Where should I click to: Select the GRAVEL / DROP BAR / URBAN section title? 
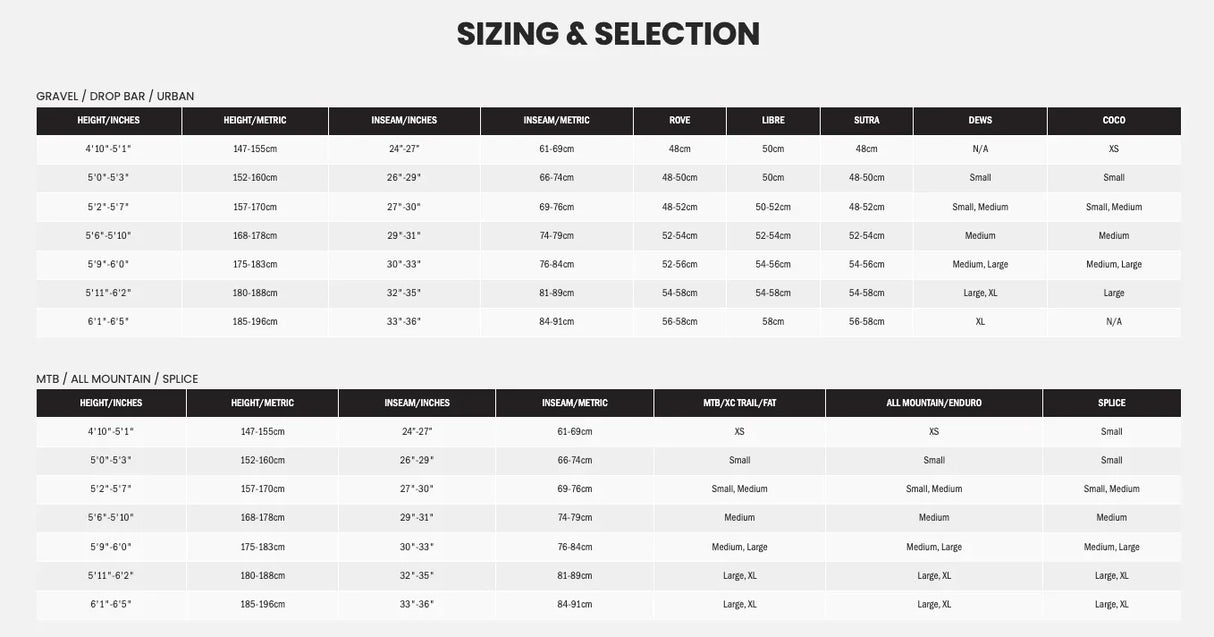tap(115, 96)
